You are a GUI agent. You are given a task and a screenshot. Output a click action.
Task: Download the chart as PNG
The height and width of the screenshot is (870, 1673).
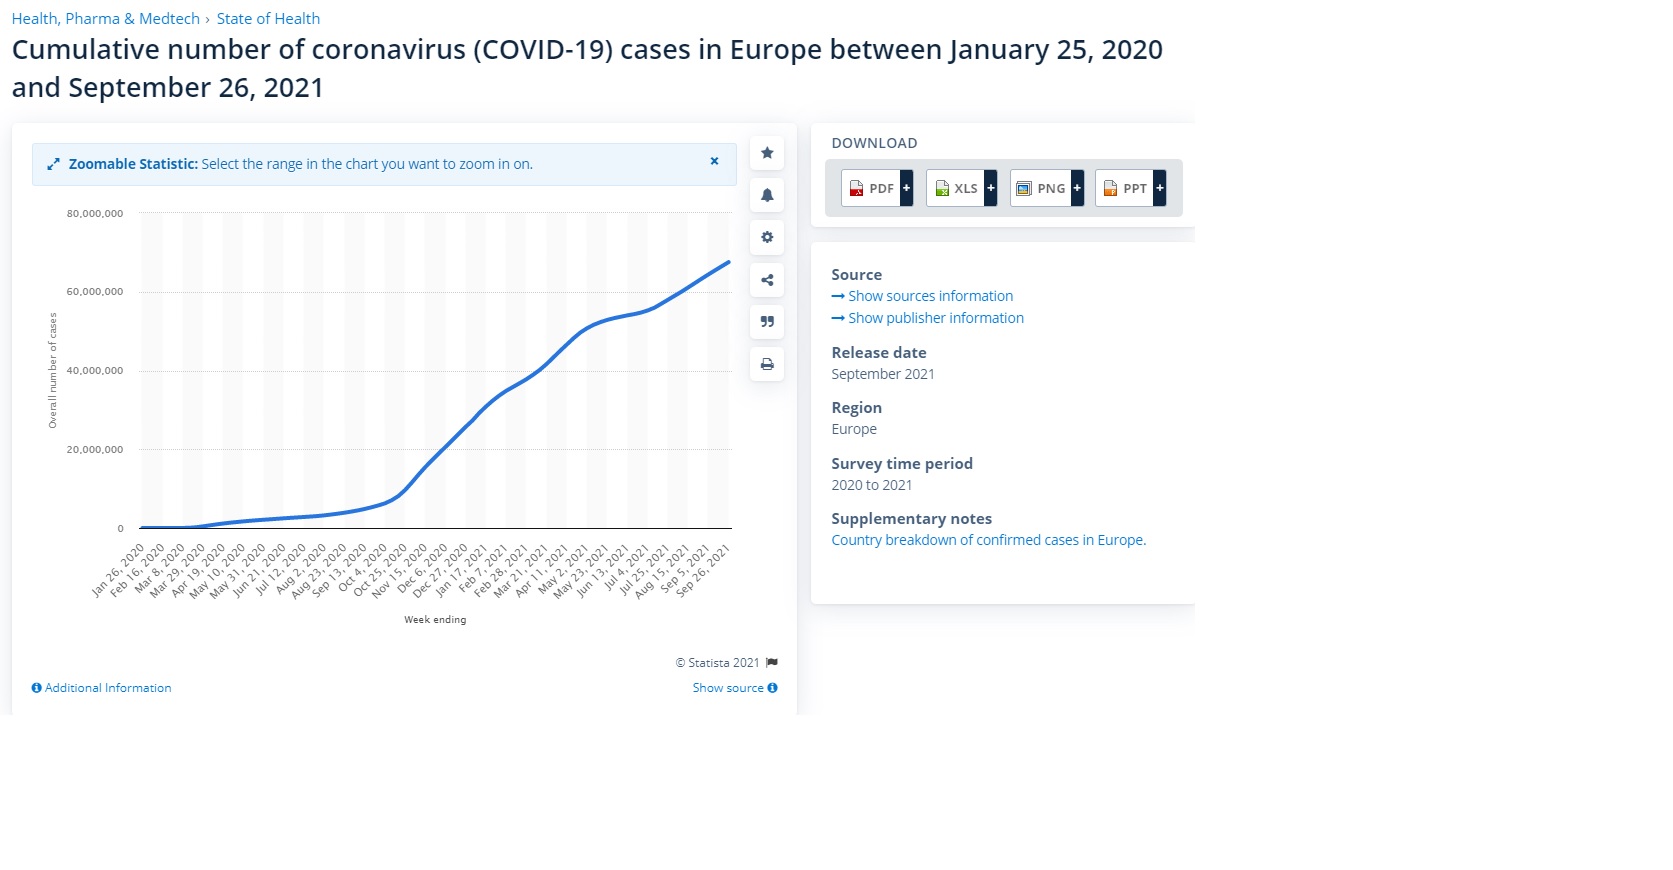tap(1040, 188)
